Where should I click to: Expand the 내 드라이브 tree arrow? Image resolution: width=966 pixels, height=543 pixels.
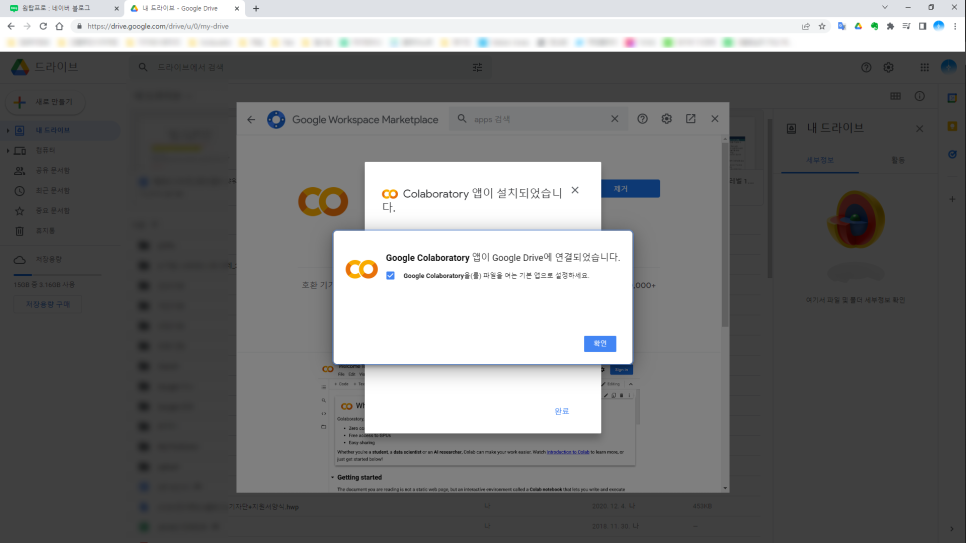click(7, 130)
